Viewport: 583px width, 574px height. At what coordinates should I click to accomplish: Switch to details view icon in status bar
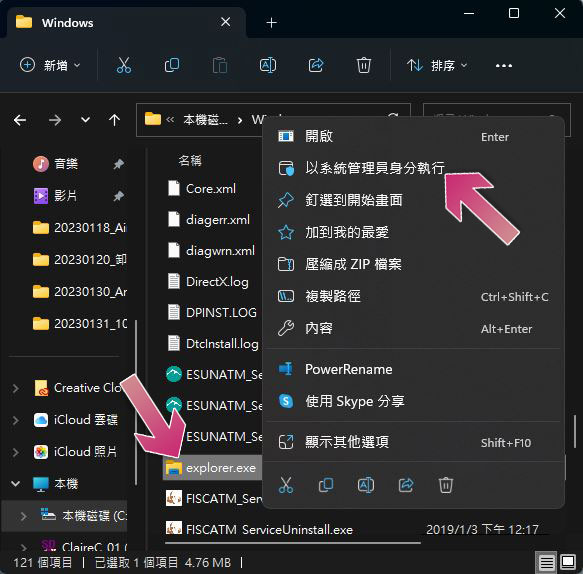pyautogui.click(x=546, y=562)
